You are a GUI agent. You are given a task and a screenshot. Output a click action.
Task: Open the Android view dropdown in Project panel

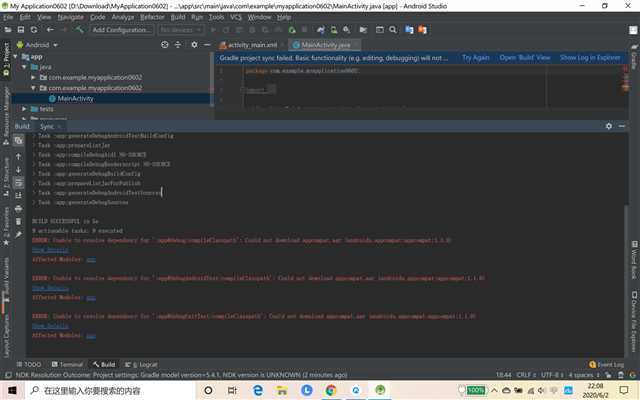pos(37,45)
